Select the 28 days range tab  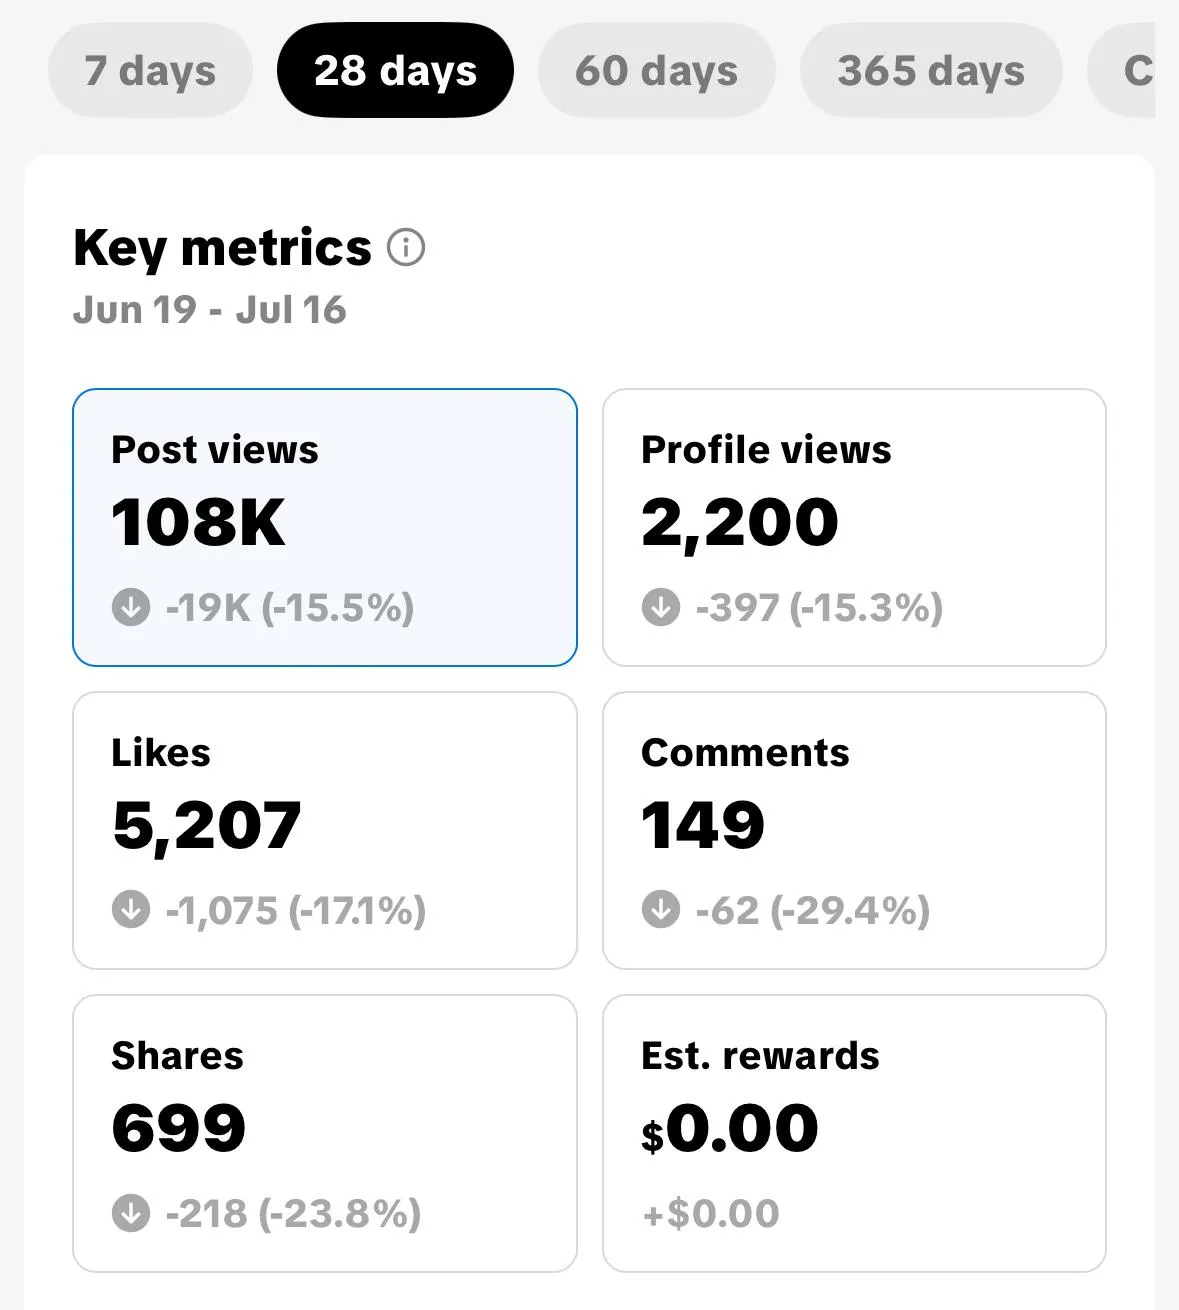click(x=395, y=71)
